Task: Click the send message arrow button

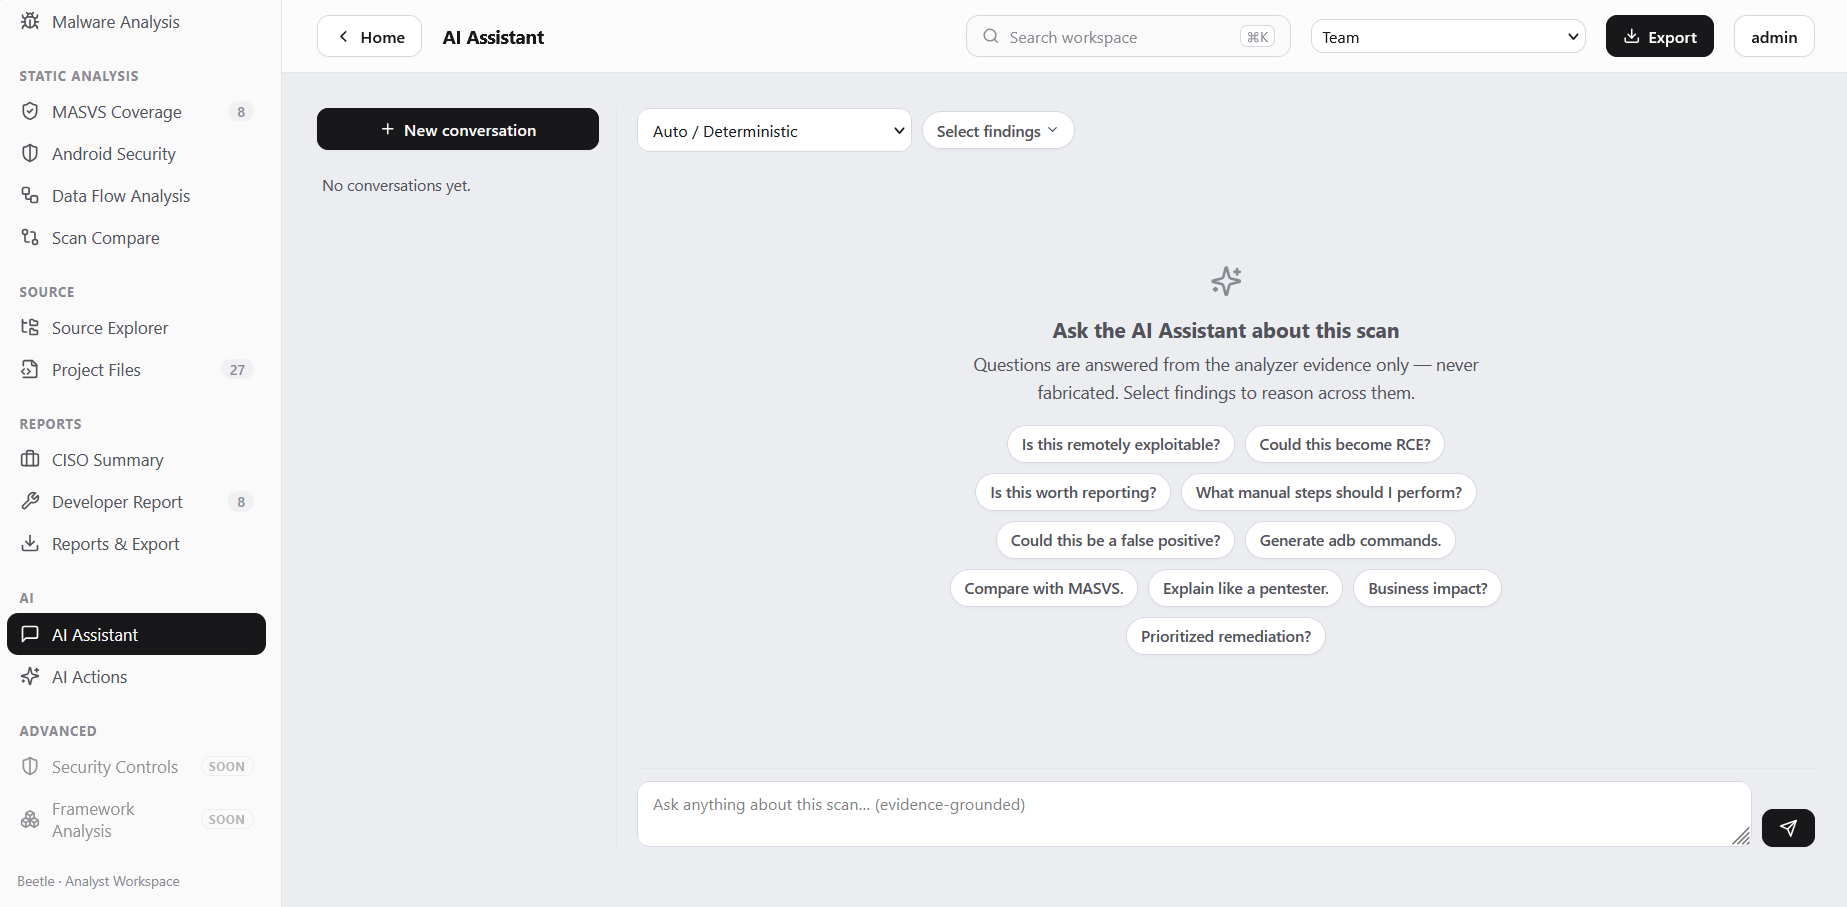Action: tap(1788, 828)
